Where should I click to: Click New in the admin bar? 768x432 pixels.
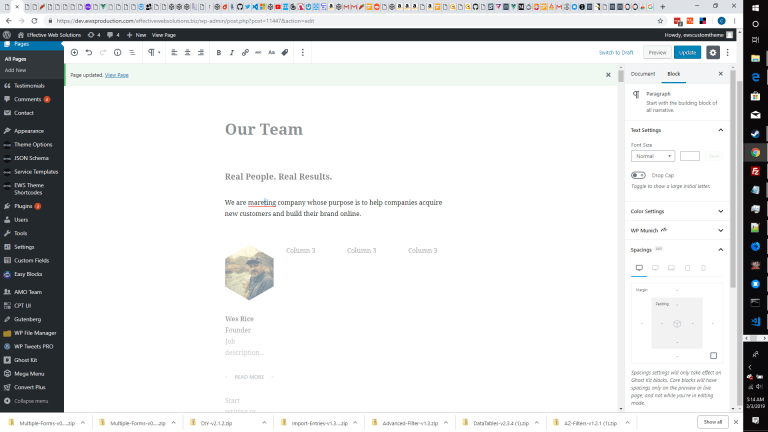[136, 35]
